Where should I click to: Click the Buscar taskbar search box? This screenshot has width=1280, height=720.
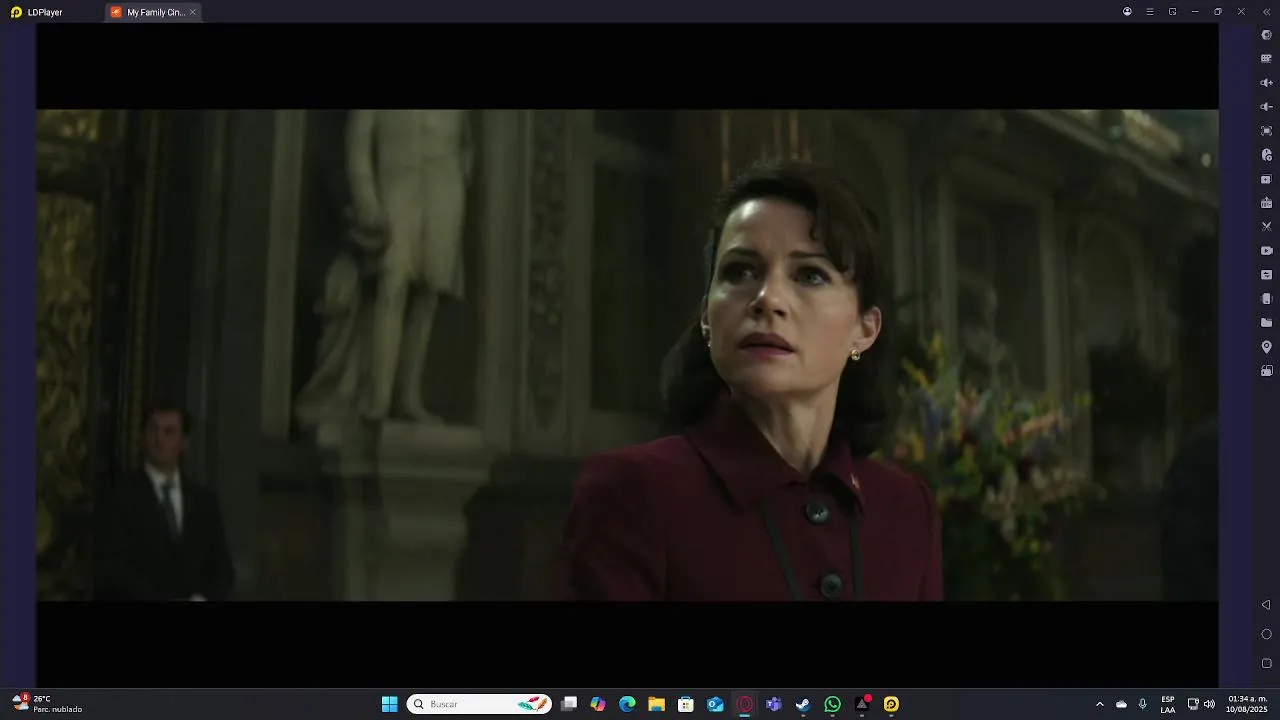click(479, 704)
